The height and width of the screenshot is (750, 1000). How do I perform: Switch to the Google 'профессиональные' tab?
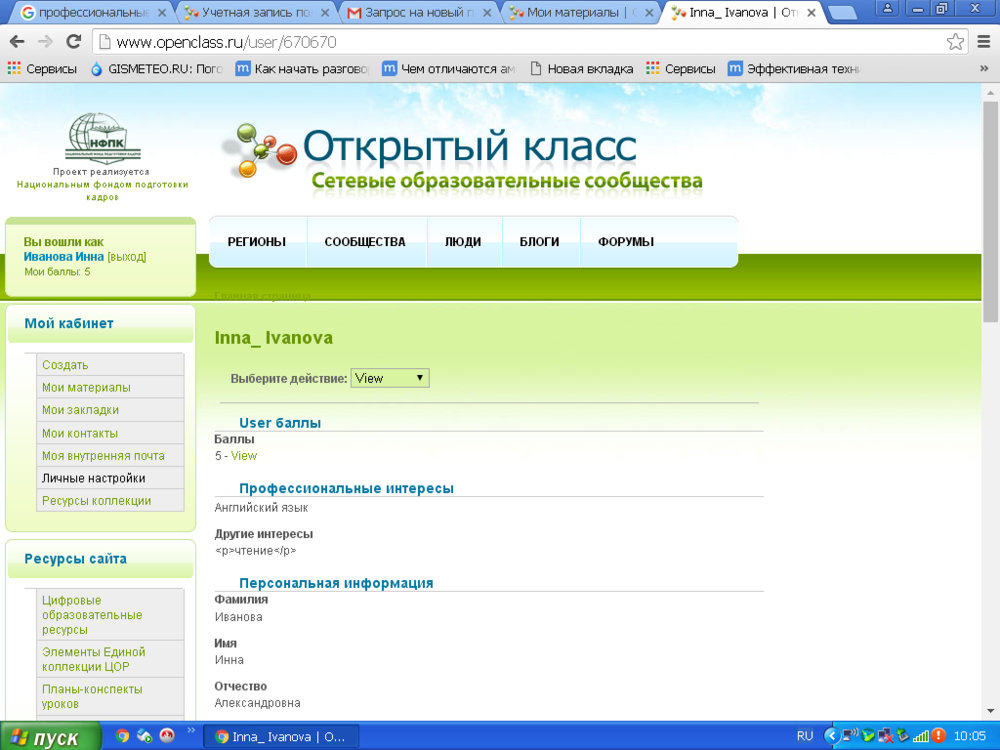coord(85,12)
